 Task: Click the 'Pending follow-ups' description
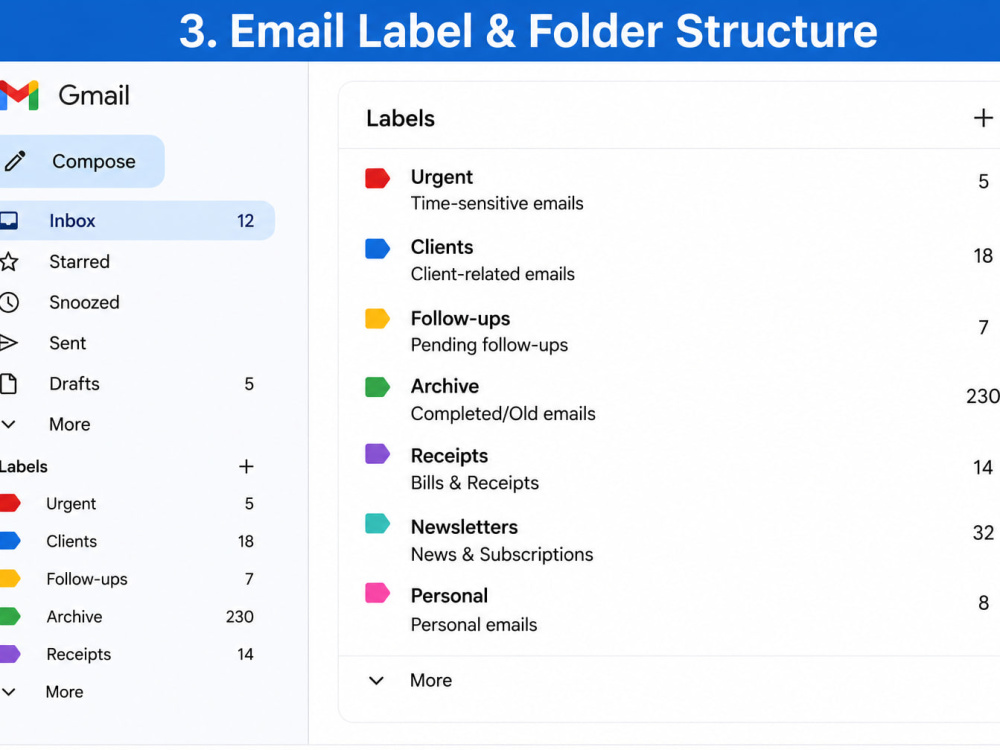coord(489,345)
